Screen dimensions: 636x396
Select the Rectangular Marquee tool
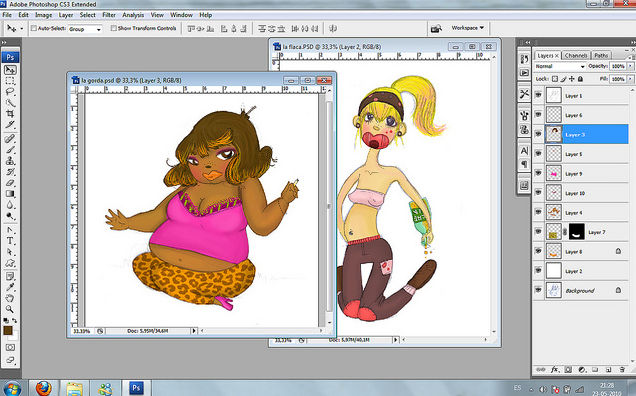coord(10,81)
